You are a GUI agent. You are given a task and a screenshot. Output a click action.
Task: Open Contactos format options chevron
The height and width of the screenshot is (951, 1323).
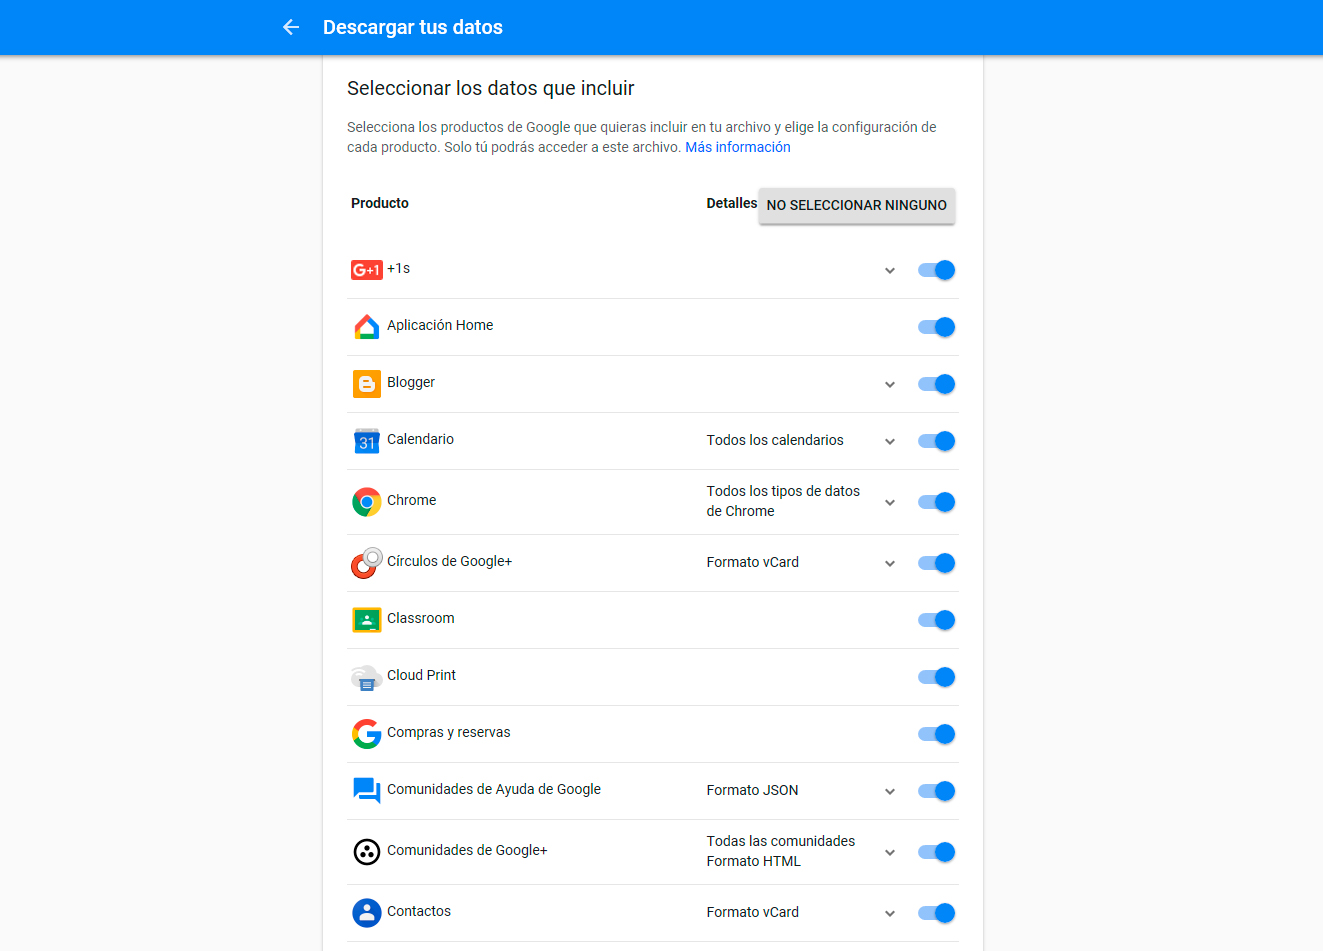click(x=890, y=914)
